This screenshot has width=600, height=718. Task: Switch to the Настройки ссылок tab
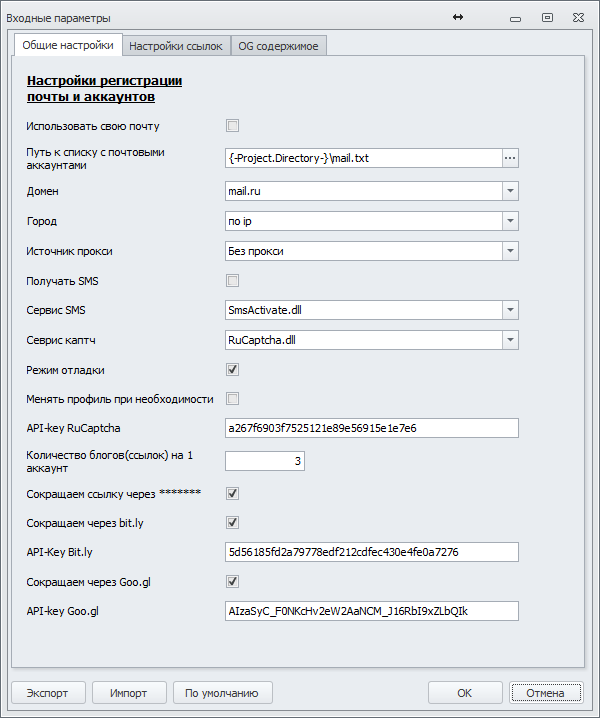[x=176, y=46]
